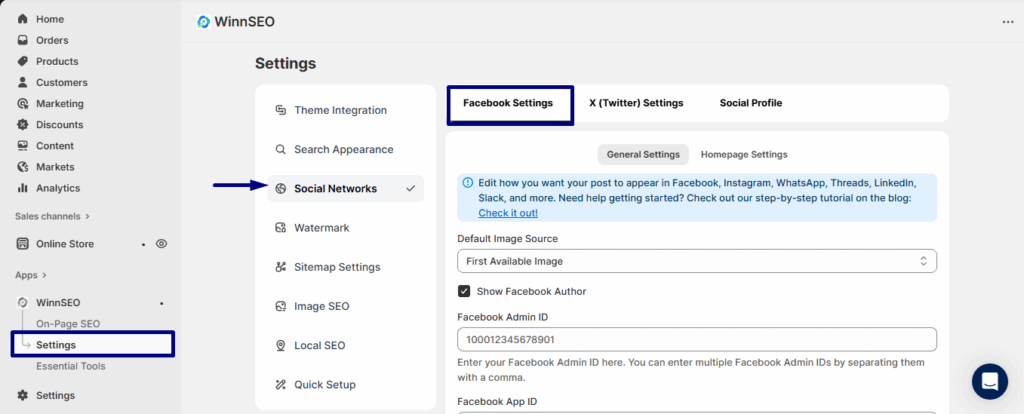Viewport: 1024px width, 414px height.
Task: Click the Watermark icon
Action: pyautogui.click(x=280, y=227)
